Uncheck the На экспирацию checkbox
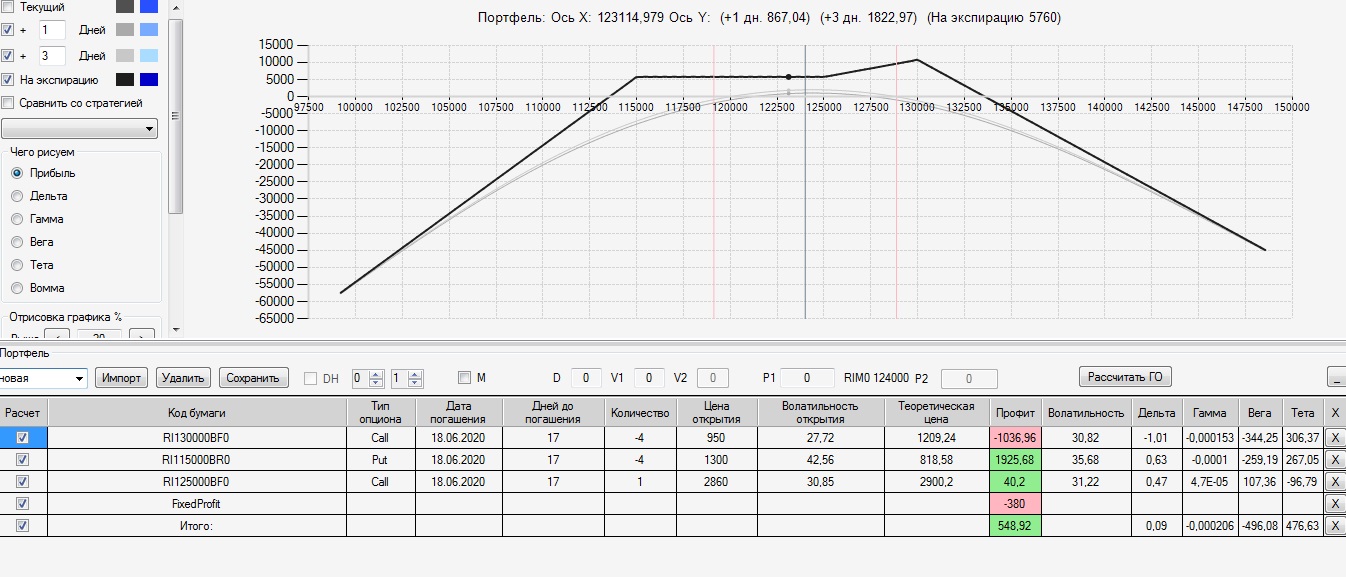 click(x=8, y=80)
